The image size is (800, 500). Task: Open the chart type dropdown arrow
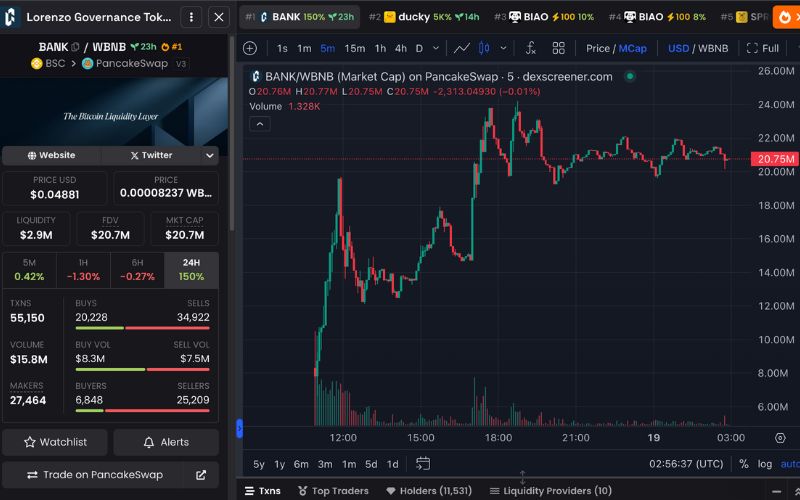(503, 48)
